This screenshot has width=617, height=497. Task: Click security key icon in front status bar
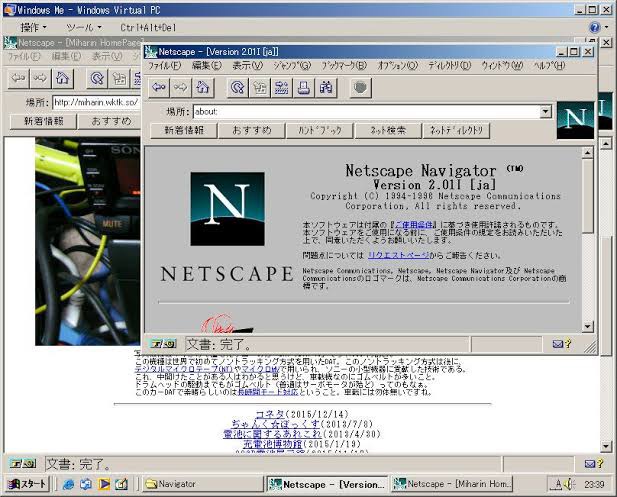pos(163,344)
